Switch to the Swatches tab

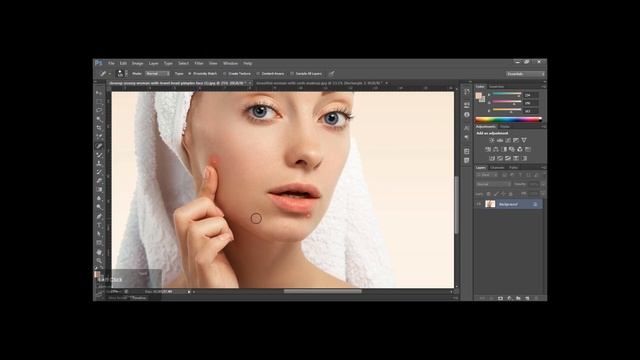pyautogui.click(x=497, y=87)
